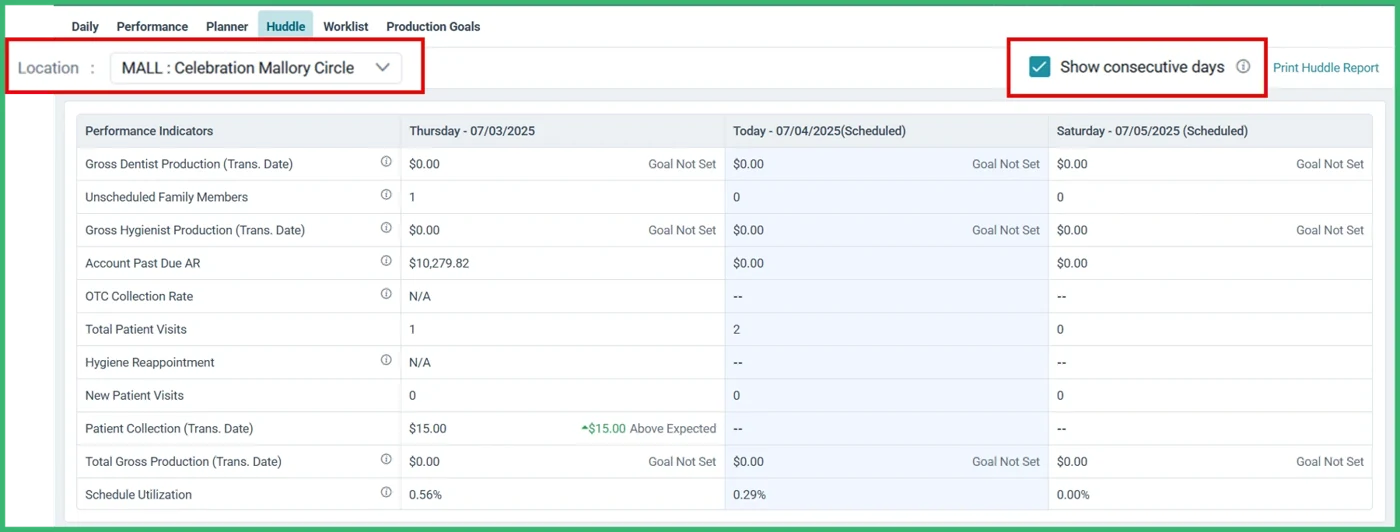Click info icon for Schedule Utilization
Screen dimensions: 1400x532
(386, 492)
